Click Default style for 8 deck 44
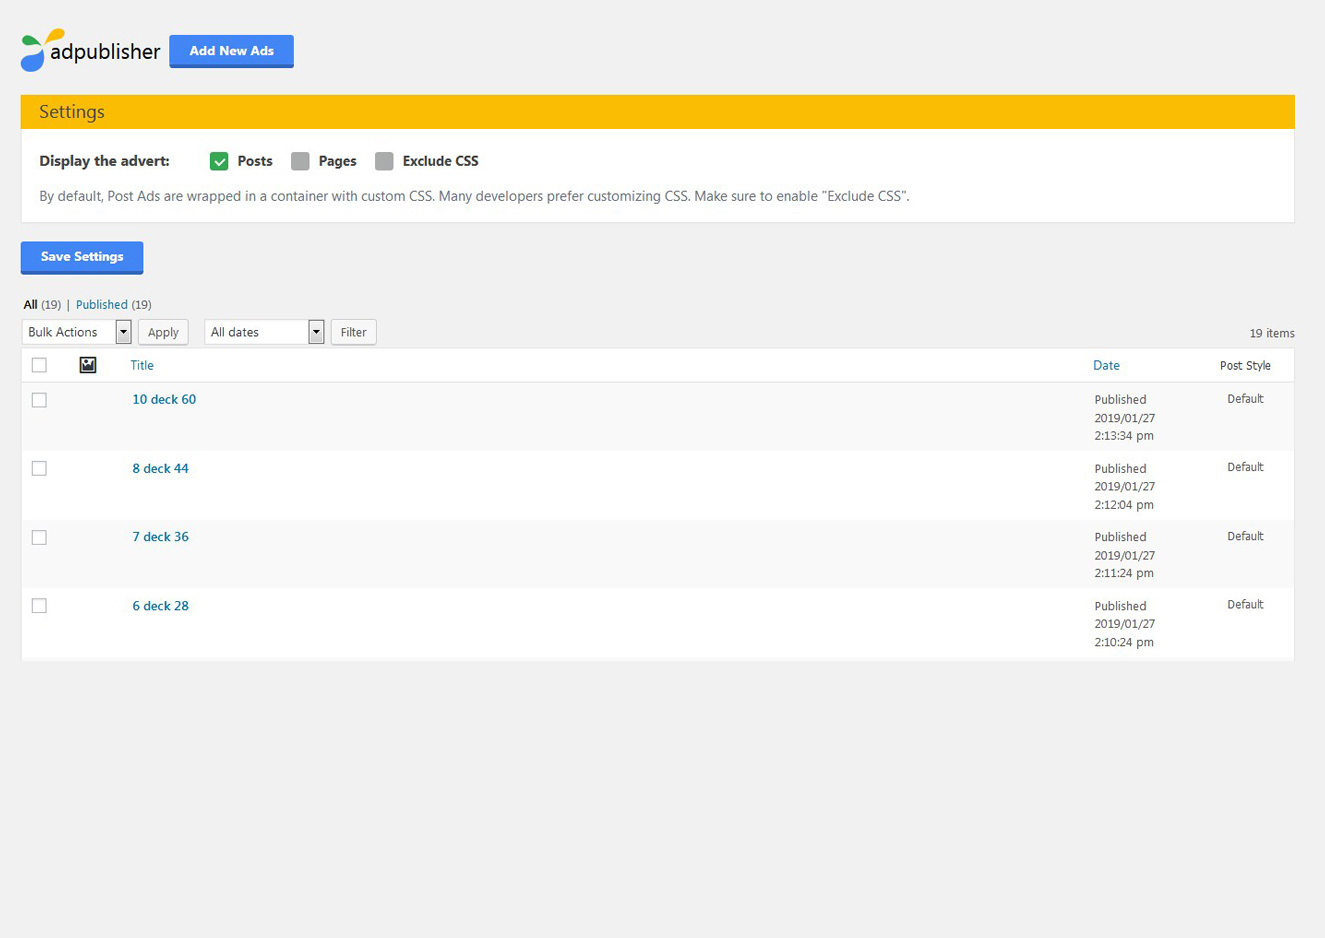The width and height of the screenshot is (1325, 938). [x=1245, y=467]
